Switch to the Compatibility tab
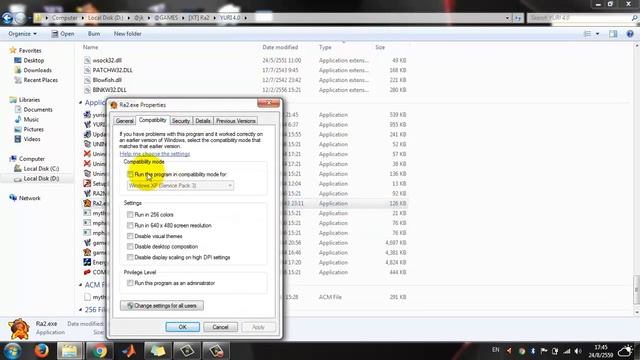 point(153,120)
